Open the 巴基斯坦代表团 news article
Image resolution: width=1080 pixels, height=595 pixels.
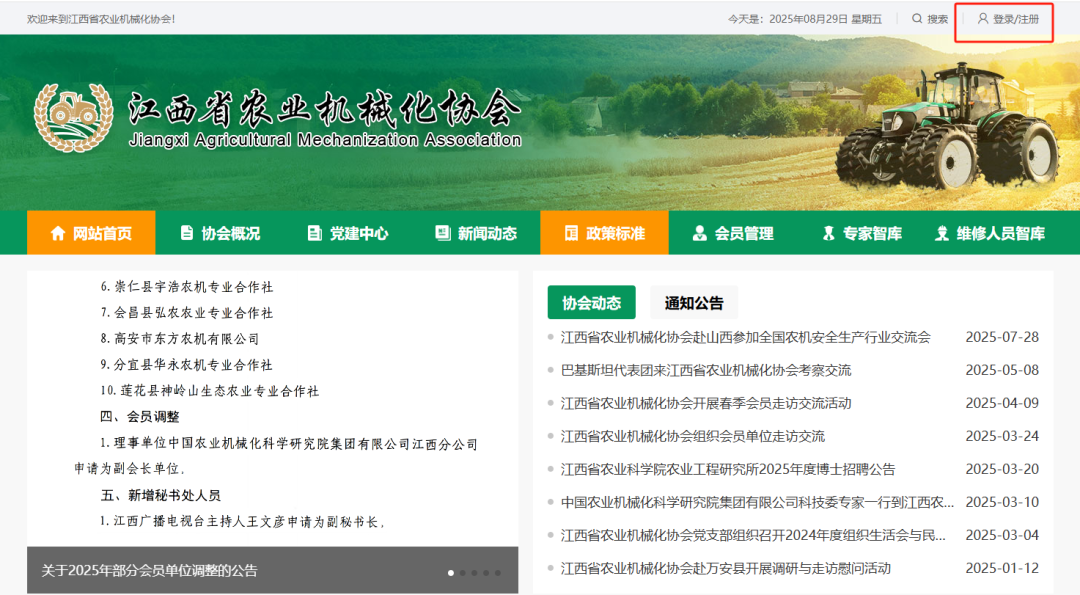pyautogui.click(x=706, y=370)
